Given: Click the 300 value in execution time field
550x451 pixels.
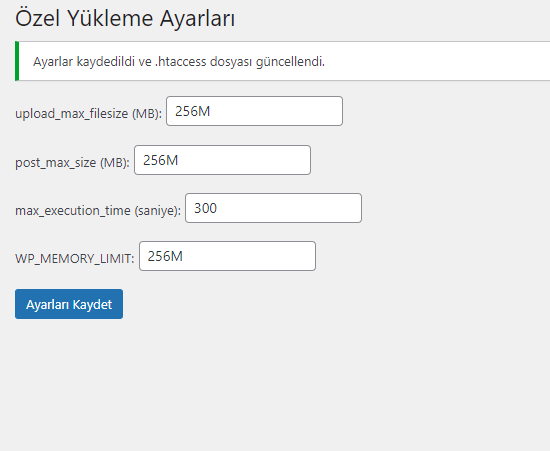Looking at the screenshot, I should (x=206, y=208).
